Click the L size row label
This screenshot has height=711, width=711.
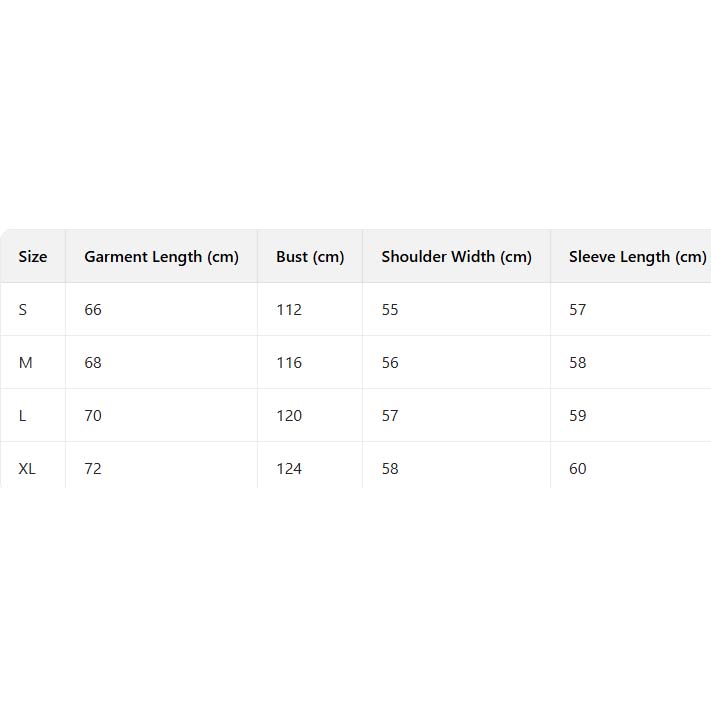point(23,416)
